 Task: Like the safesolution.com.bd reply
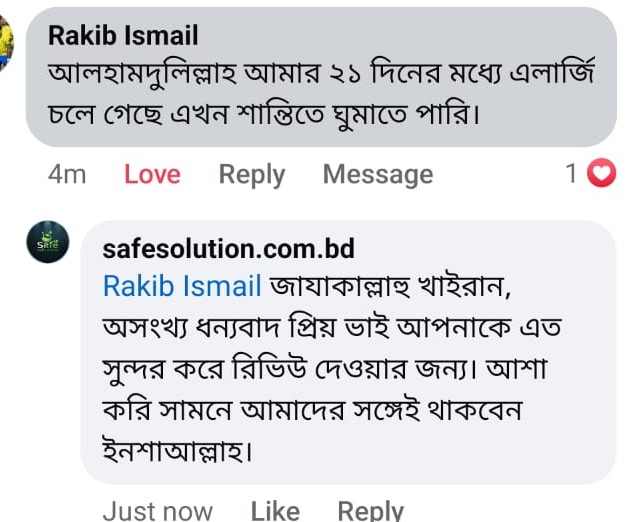(275, 510)
